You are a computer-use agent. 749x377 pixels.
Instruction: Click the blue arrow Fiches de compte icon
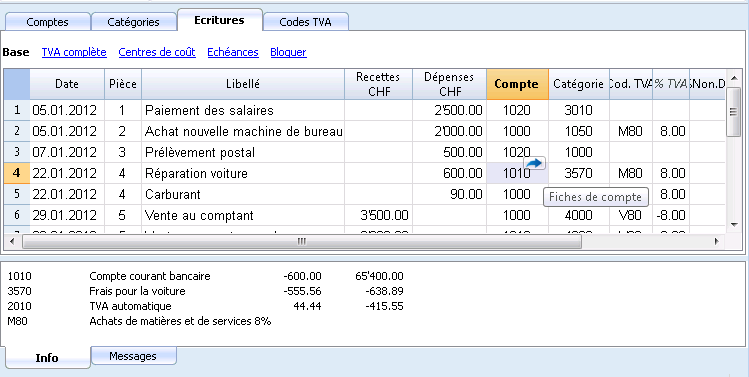(x=535, y=163)
